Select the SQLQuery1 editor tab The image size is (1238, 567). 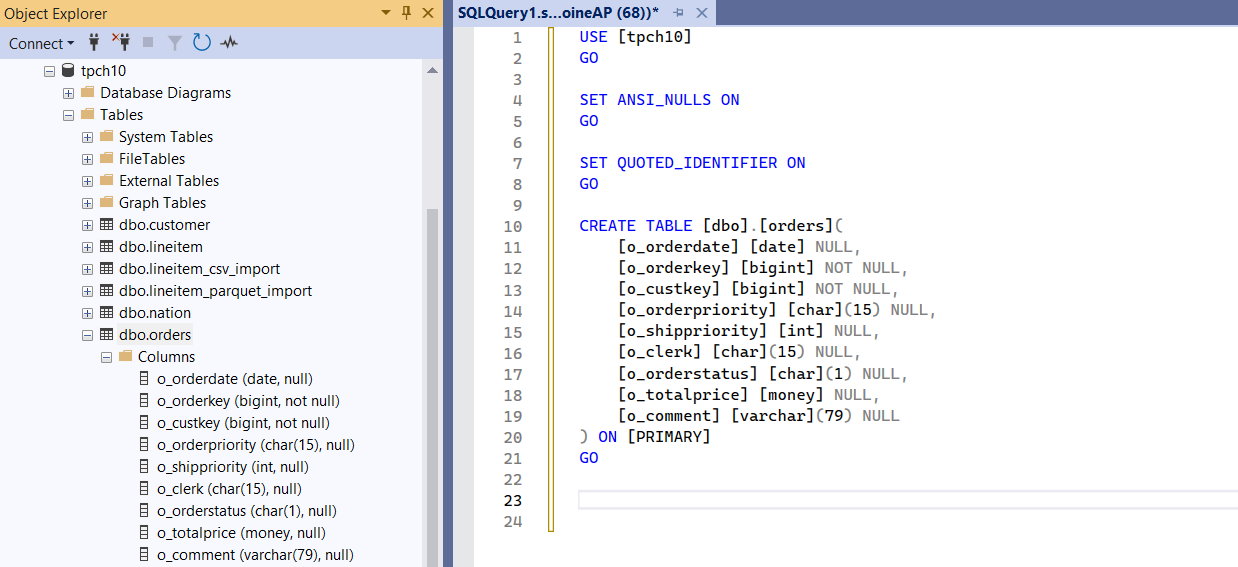[x=558, y=13]
